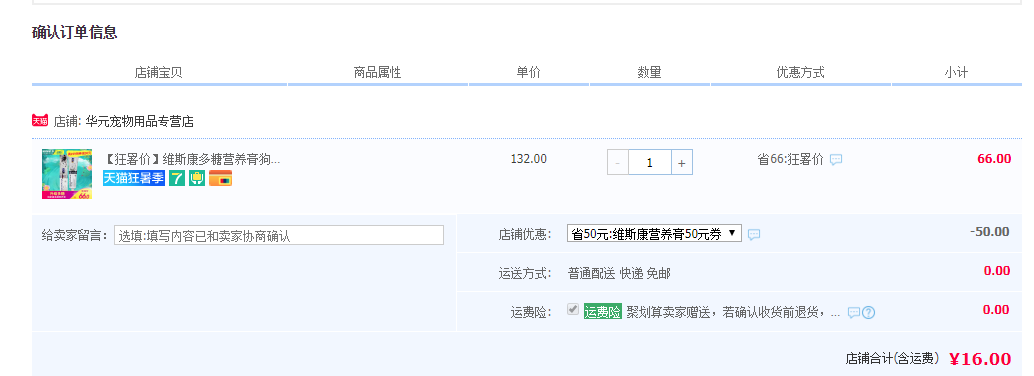This screenshot has height=376, width=1034.
Task: Open the comment bubble beside 省66:狂暑价
Action: pos(836,160)
